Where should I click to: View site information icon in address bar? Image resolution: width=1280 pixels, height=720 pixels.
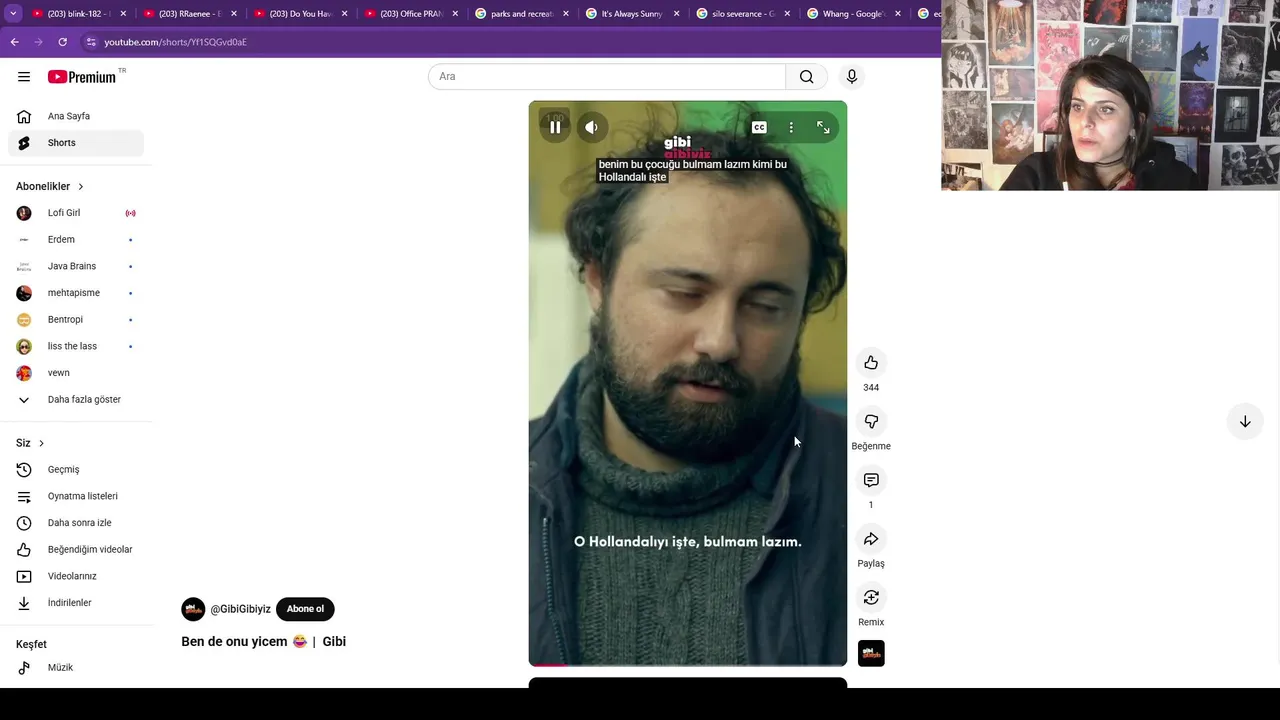pos(91,42)
